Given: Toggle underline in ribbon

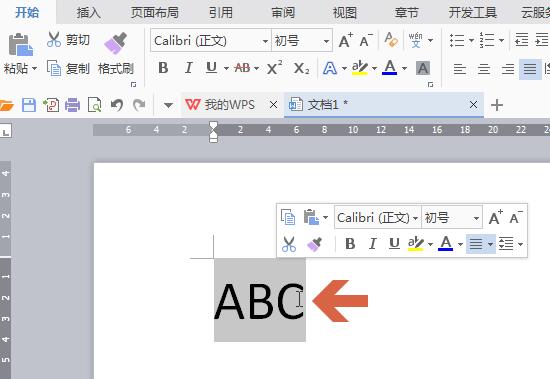Looking at the screenshot, I should [x=211, y=68].
